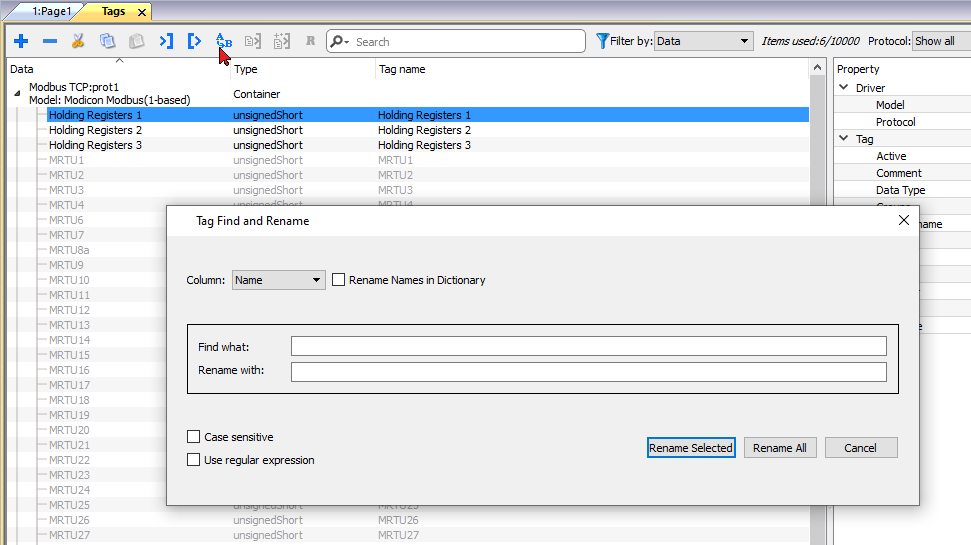
Task: Click the Model property row
Action: (904, 105)
